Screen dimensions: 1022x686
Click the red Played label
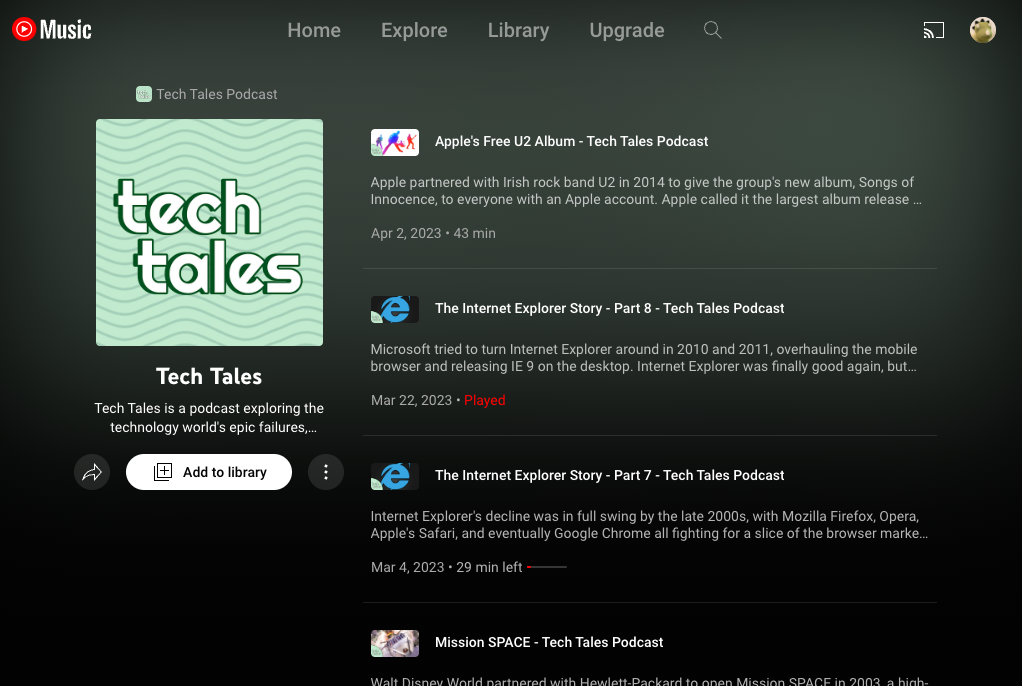[x=484, y=400]
